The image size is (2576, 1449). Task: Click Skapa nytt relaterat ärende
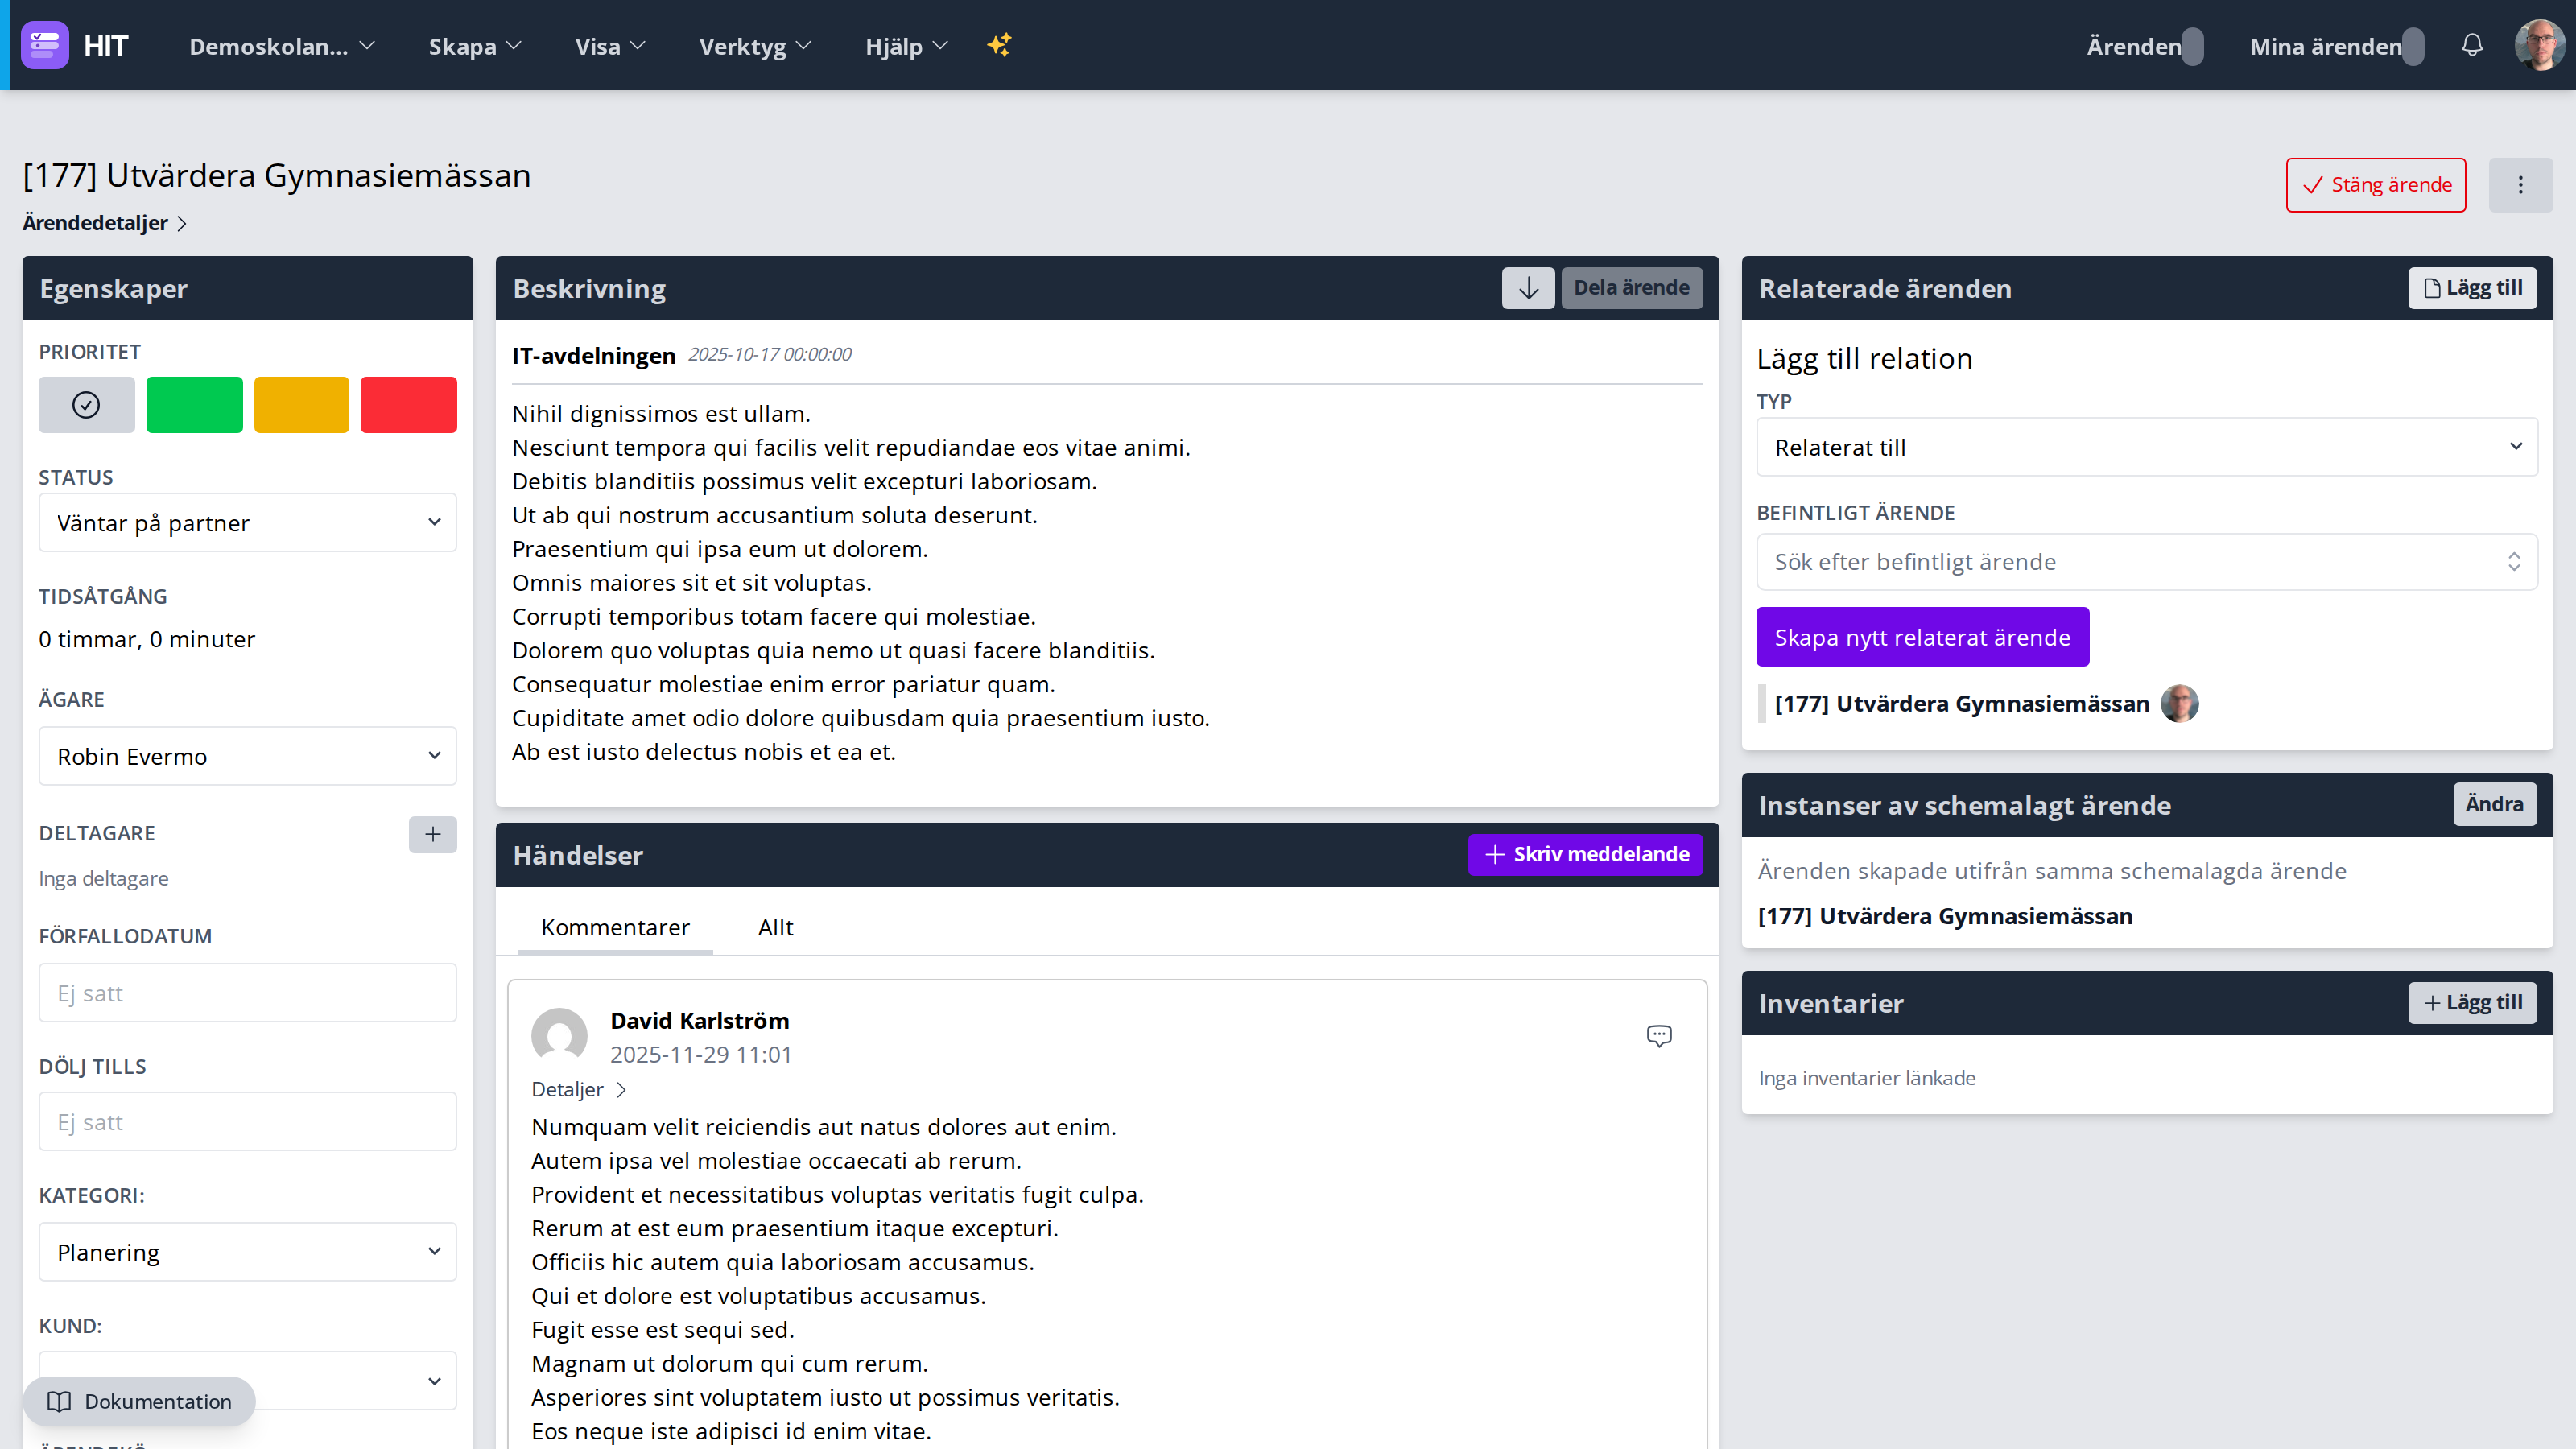(1922, 637)
